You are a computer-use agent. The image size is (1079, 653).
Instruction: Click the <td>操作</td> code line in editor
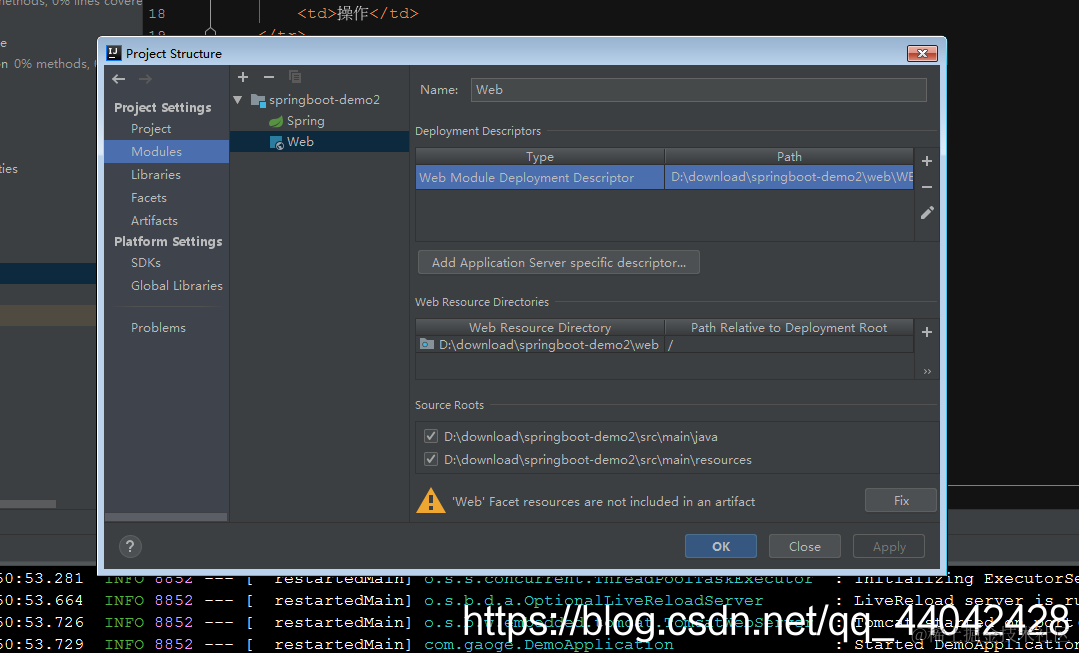tap(358, 13)
